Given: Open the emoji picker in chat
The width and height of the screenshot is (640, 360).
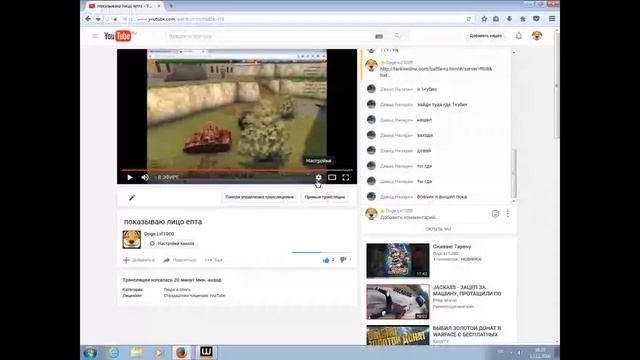Looking at the screenshot, I should pos(495,214).
